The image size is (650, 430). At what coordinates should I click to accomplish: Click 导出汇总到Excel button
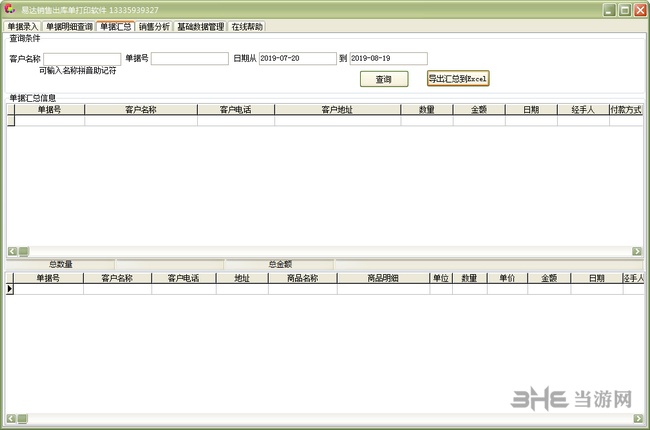coord(458,78)
